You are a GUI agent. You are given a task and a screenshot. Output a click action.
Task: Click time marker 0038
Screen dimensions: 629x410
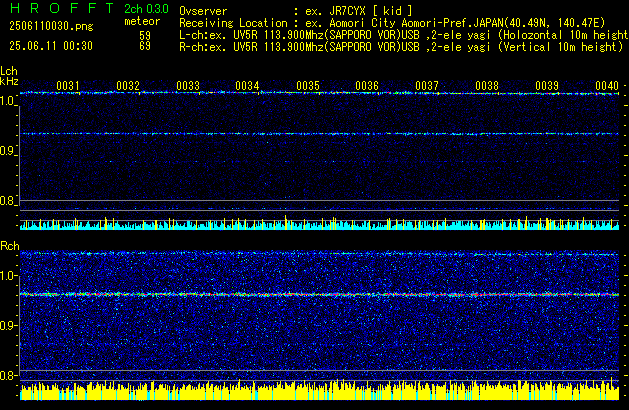487,85
